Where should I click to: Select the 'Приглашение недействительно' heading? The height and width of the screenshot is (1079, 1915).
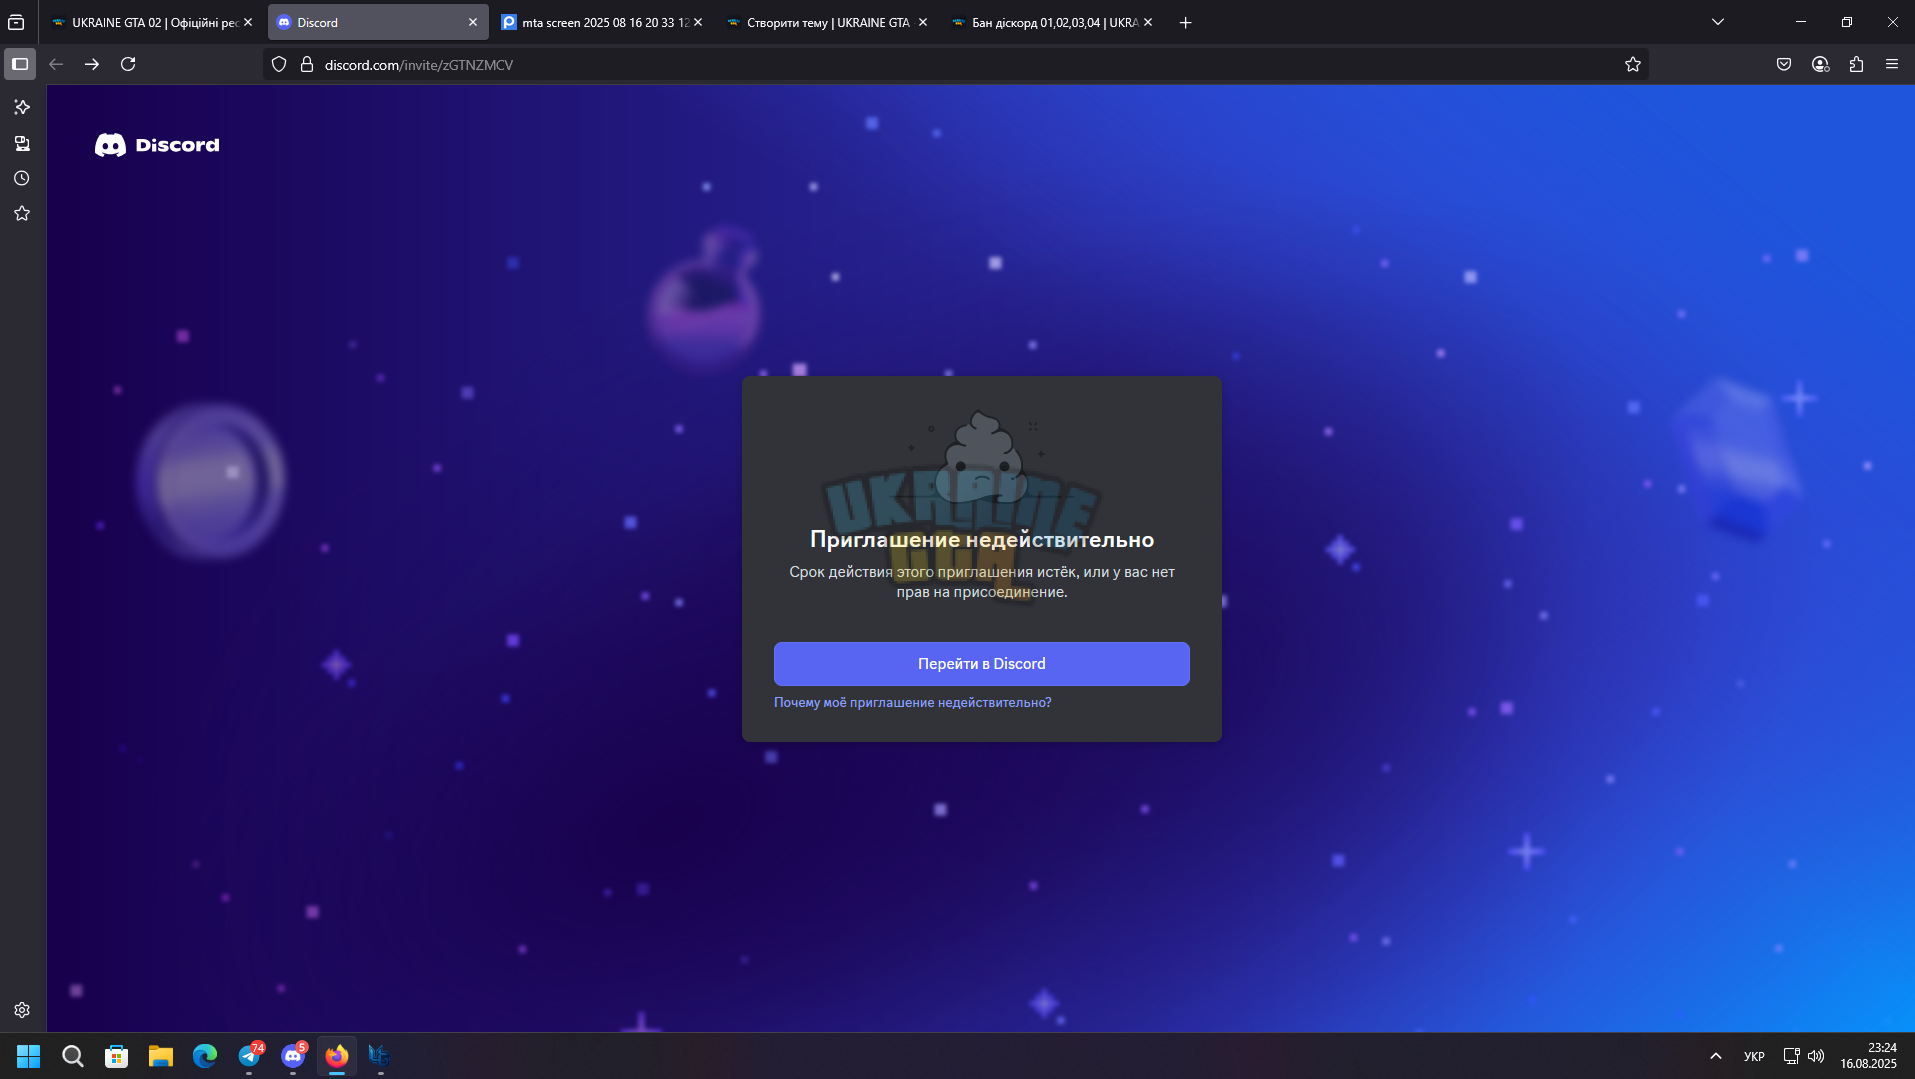pos(981,540)
